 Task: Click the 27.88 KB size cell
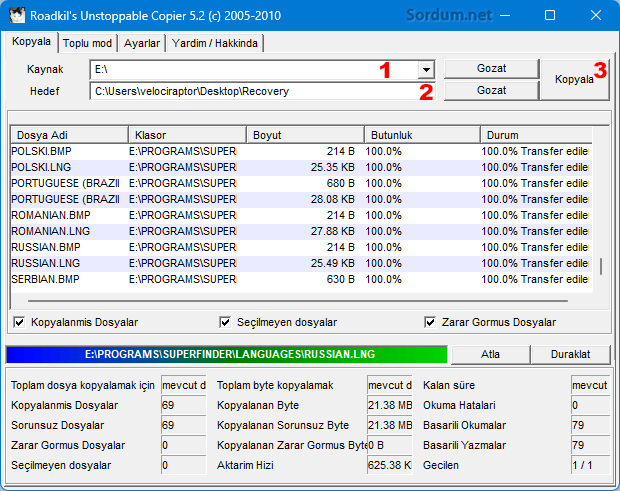333,231
